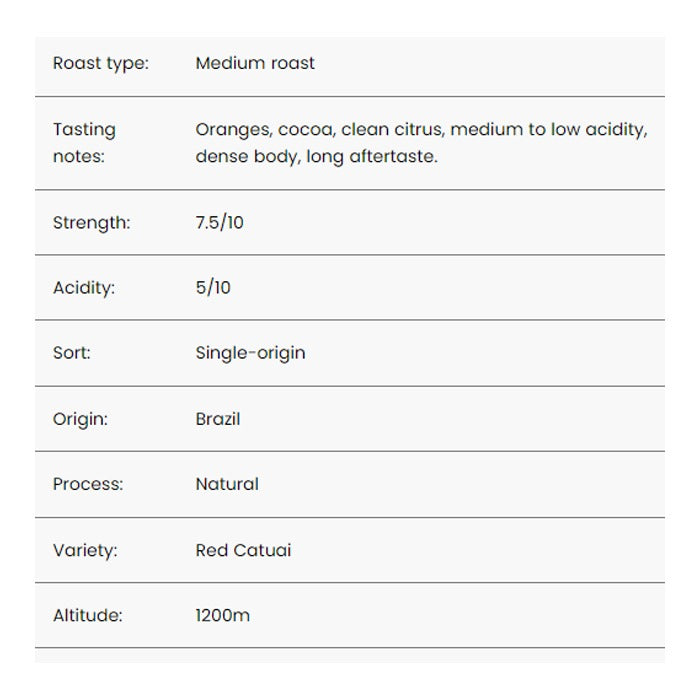Viewport: 700px width, 700px height.
Task: Click the "Oranges, cocoa, clean citrus" text line
Action: click(x=421, y=130)
